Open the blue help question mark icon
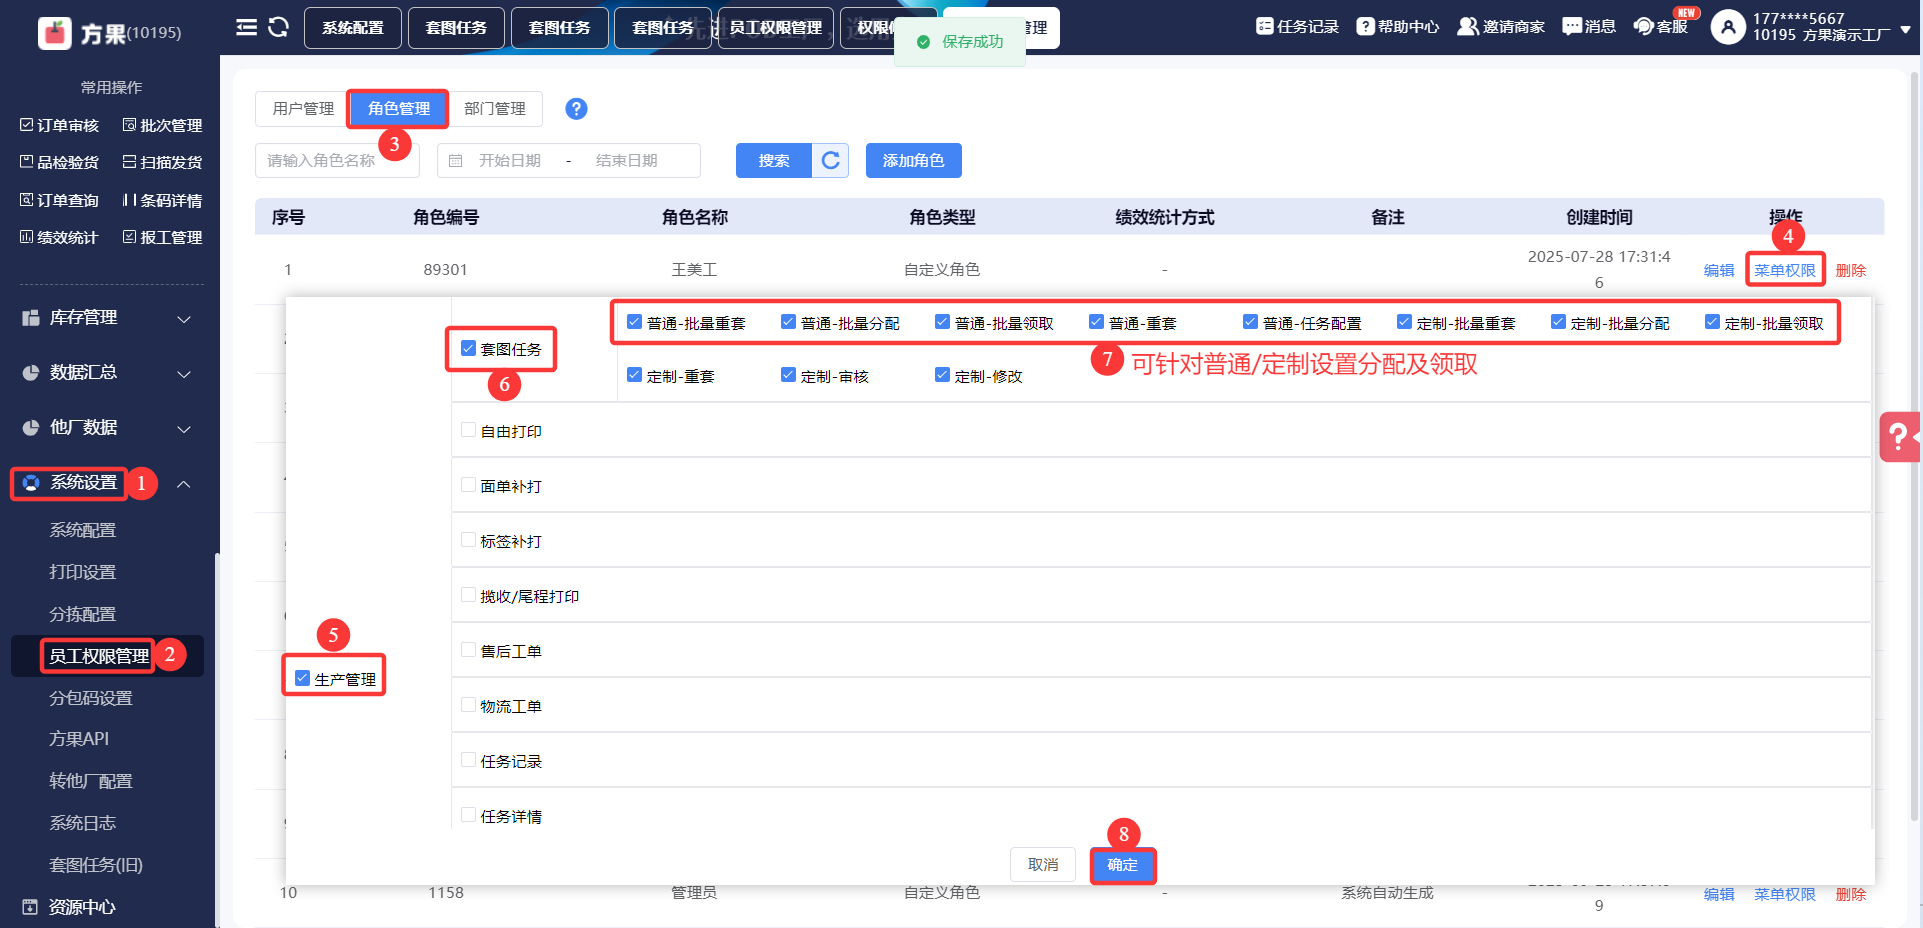The image size is (1923, 928). tap(576, 109)
